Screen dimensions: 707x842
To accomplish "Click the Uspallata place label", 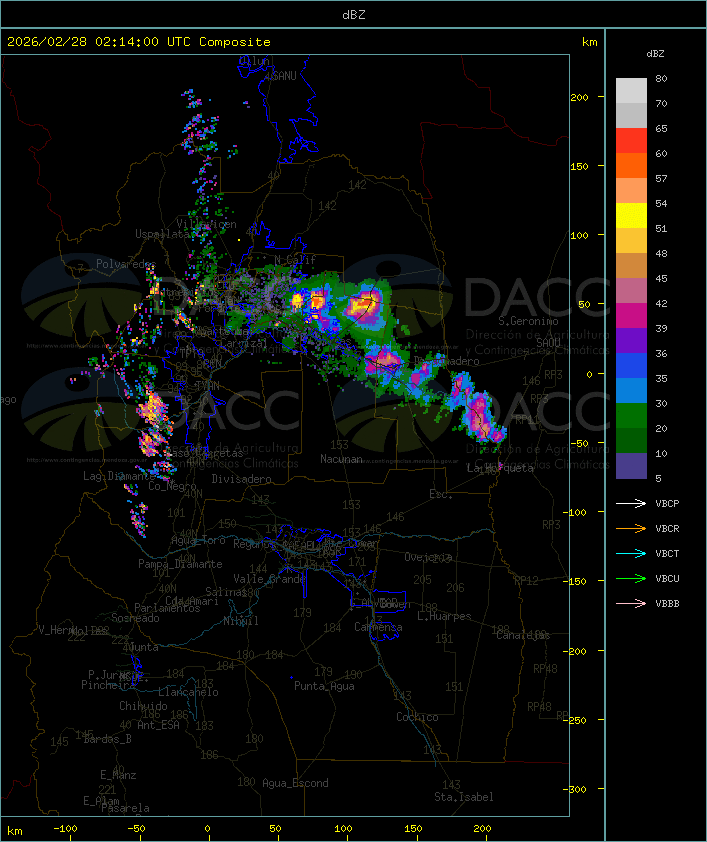I will coord(163,234).
